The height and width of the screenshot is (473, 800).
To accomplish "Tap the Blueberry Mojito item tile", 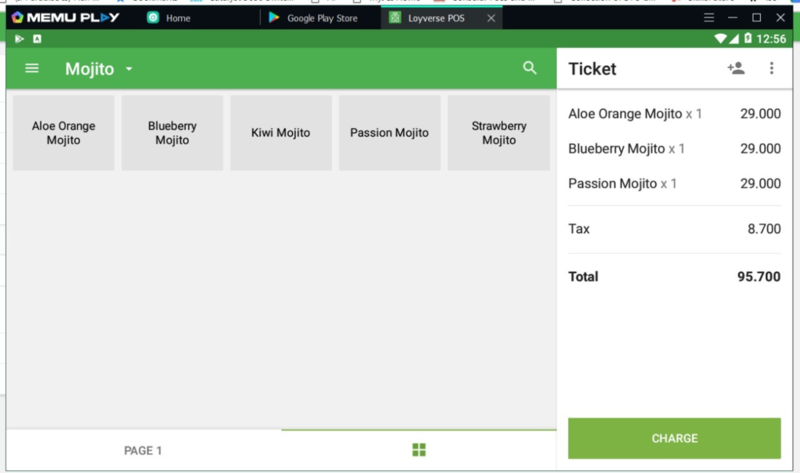I will (172, 133).
